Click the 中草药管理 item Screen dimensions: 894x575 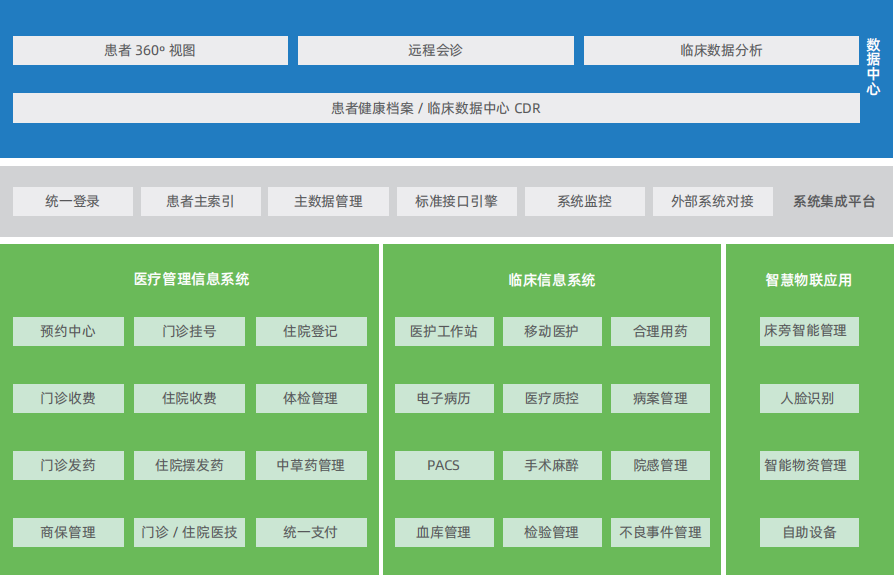(x=311, y=465)
